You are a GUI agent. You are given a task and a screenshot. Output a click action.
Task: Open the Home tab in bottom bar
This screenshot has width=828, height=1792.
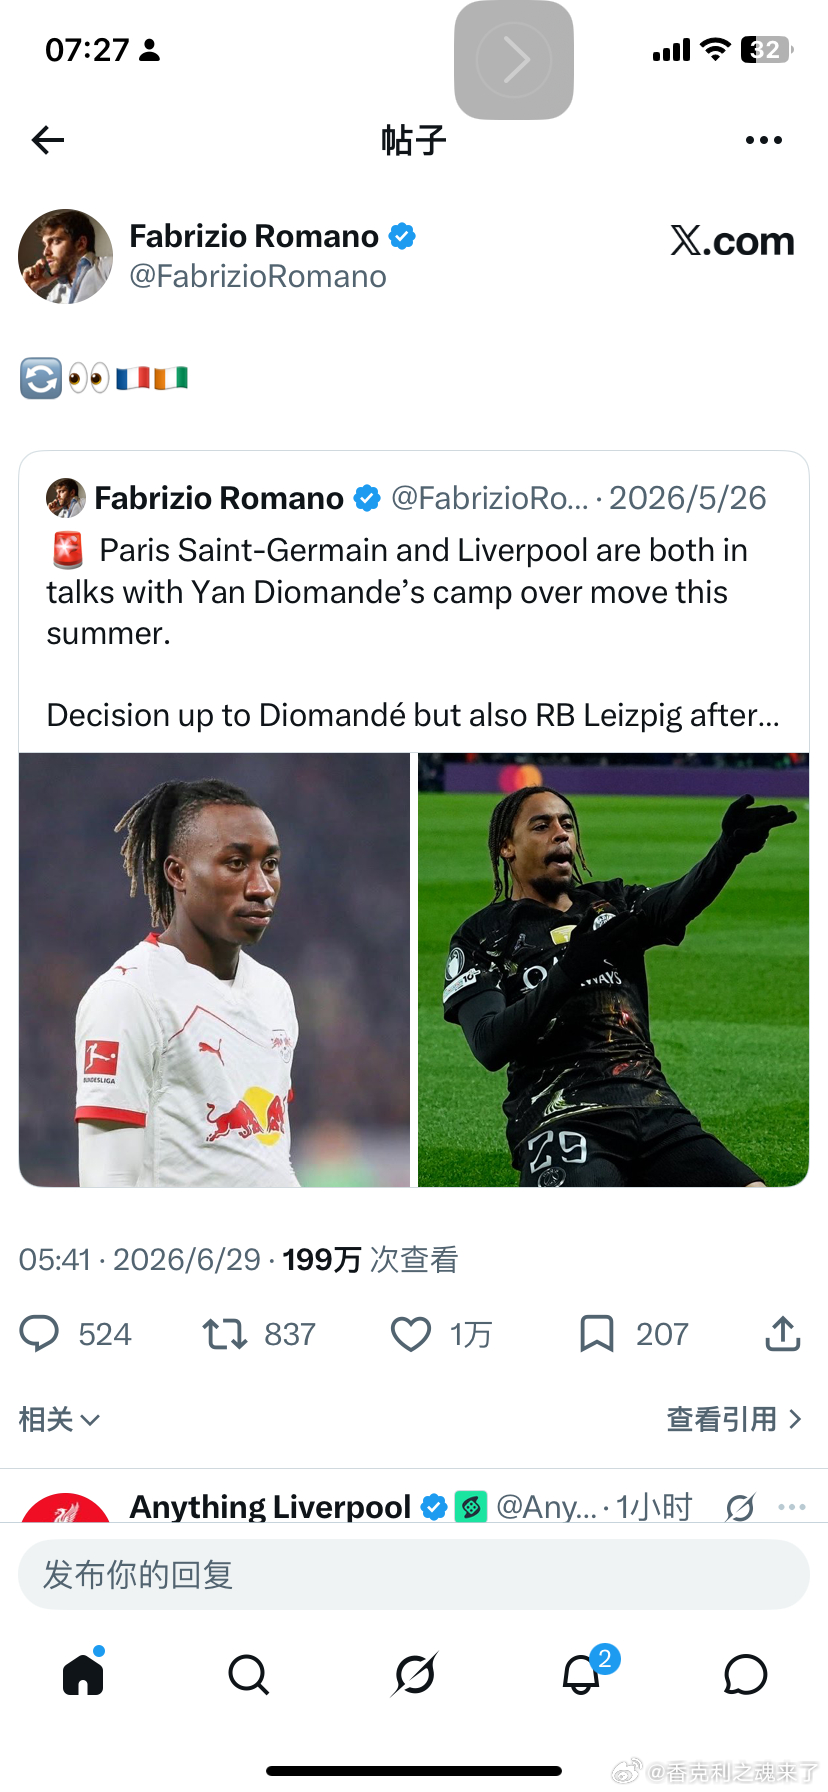point(83,1674)
